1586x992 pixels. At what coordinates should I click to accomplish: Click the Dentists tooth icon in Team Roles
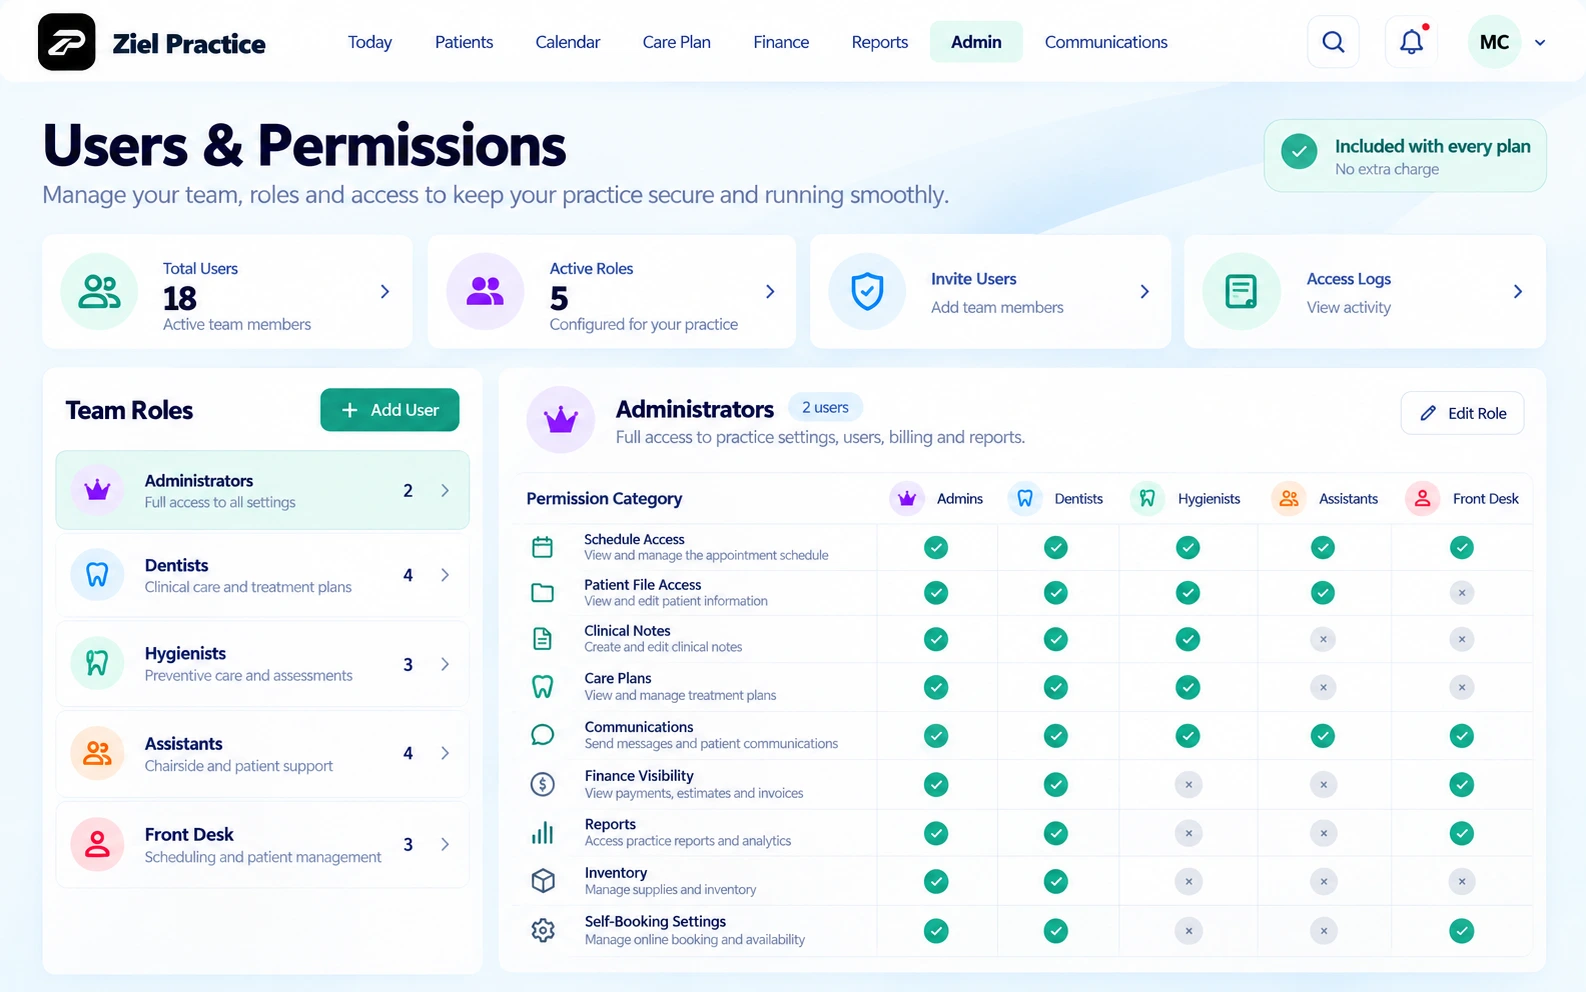pyautogui.click(x=97, y=575)
